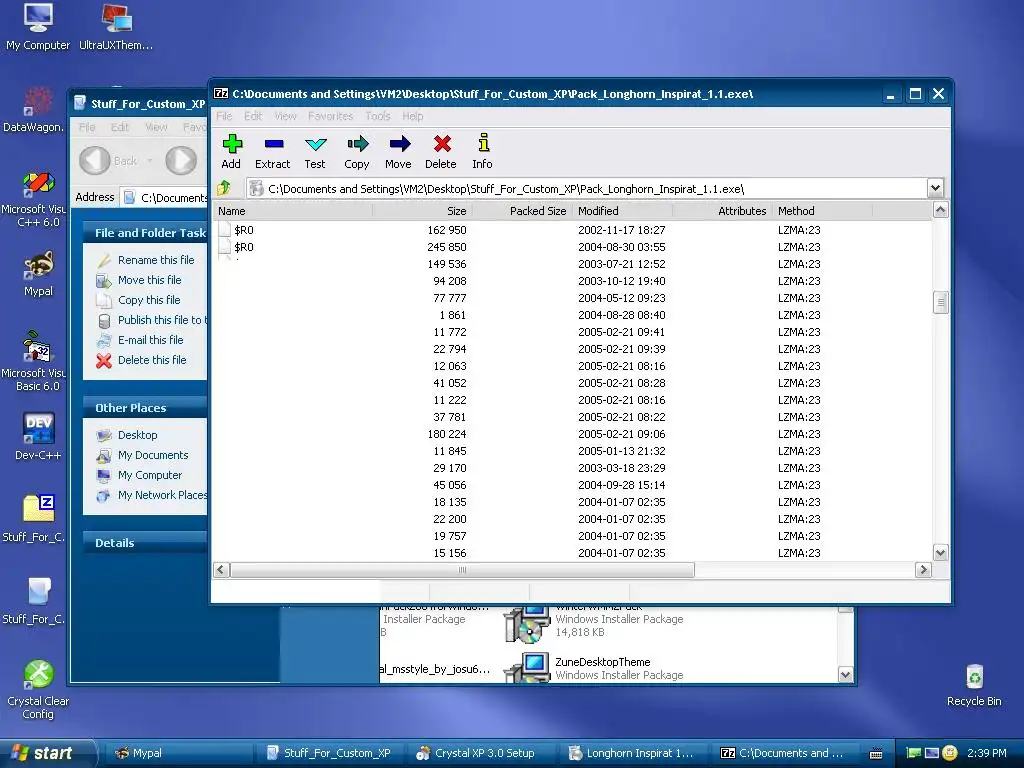Screen dimensions: 1024x768
Task: Select the row with size 180 224
Action: pos(572,434)
